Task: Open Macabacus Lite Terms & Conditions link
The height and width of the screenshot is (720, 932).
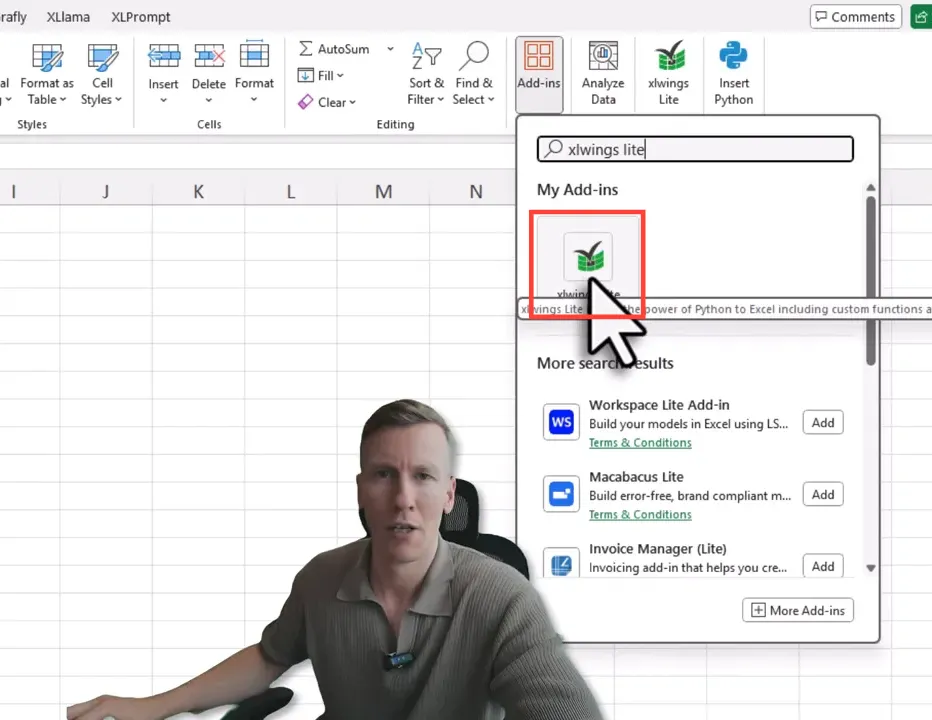Action: point(640,514)
